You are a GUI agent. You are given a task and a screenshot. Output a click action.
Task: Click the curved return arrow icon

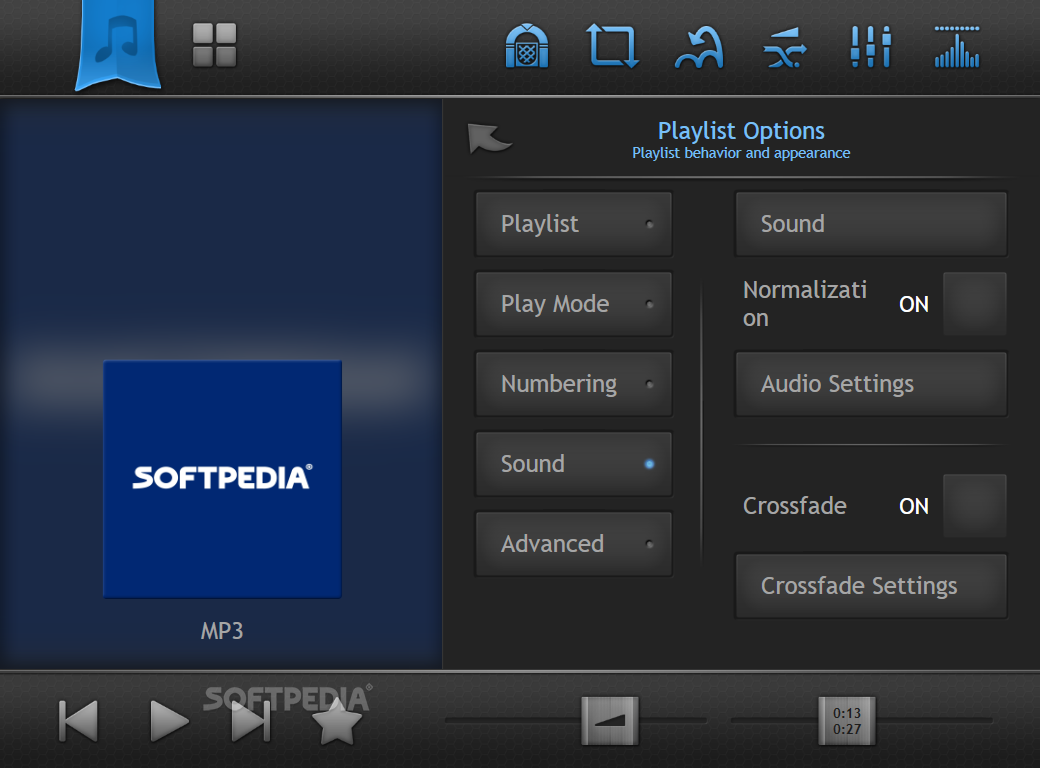[699, 47]
